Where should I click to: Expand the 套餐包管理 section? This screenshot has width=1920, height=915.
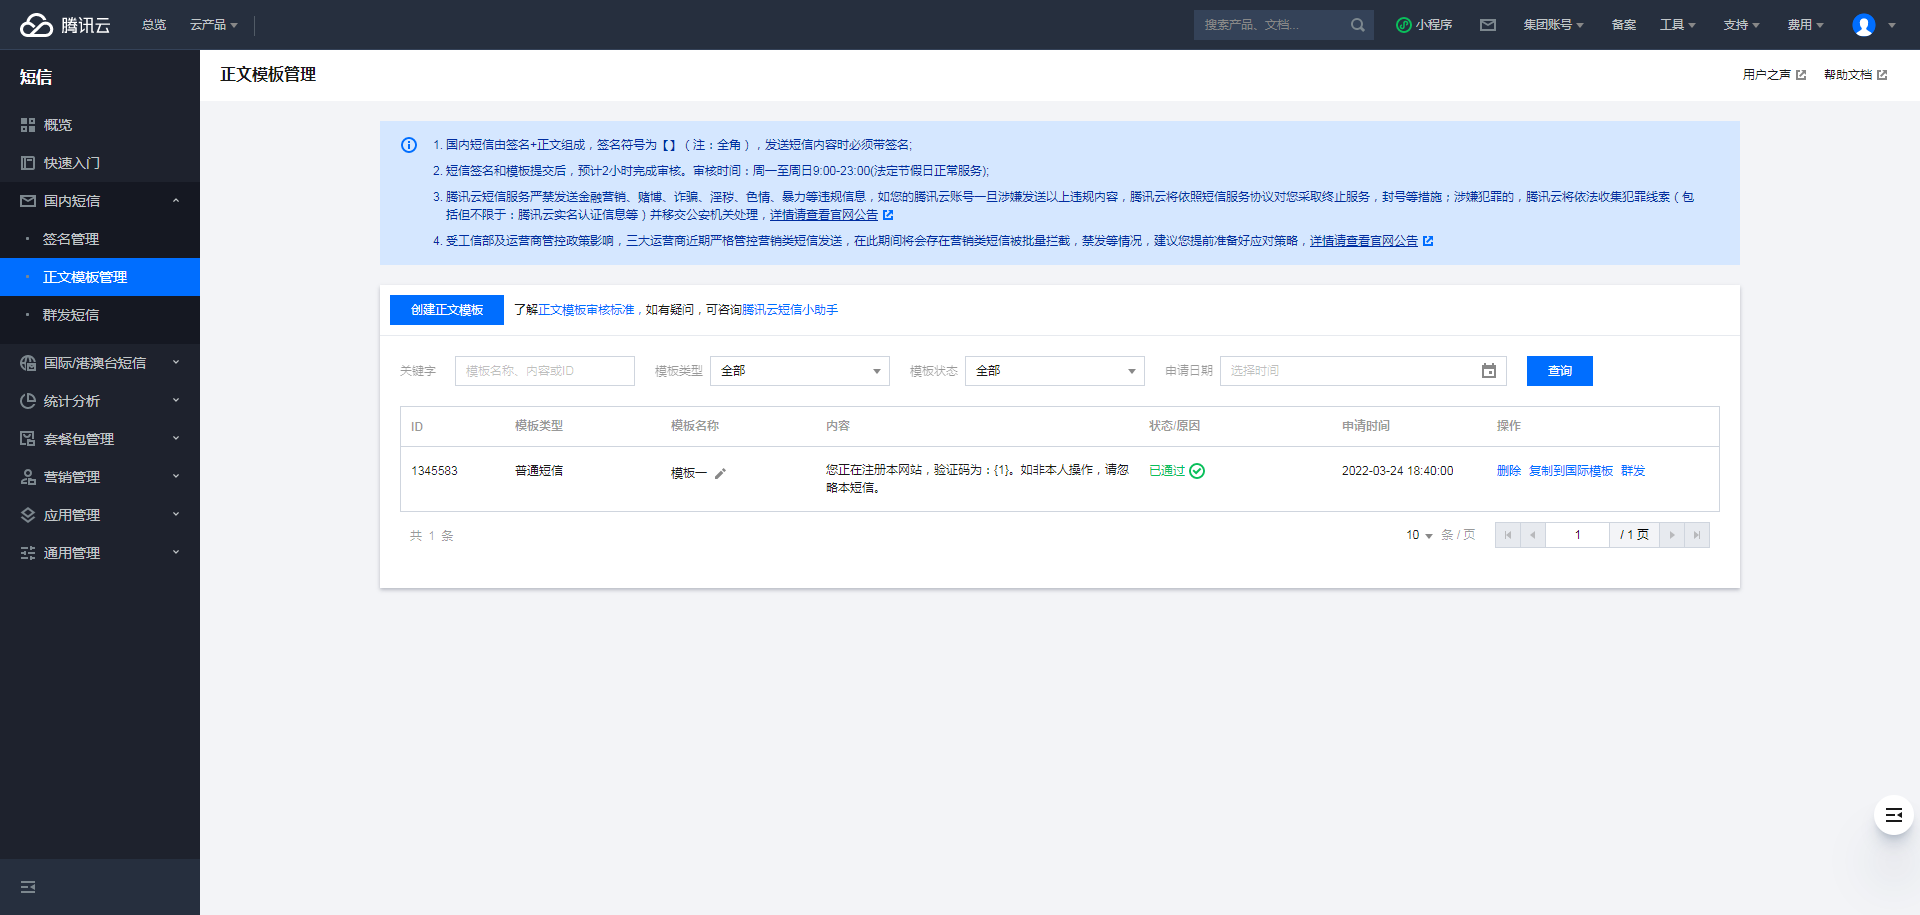click(100, 439)
